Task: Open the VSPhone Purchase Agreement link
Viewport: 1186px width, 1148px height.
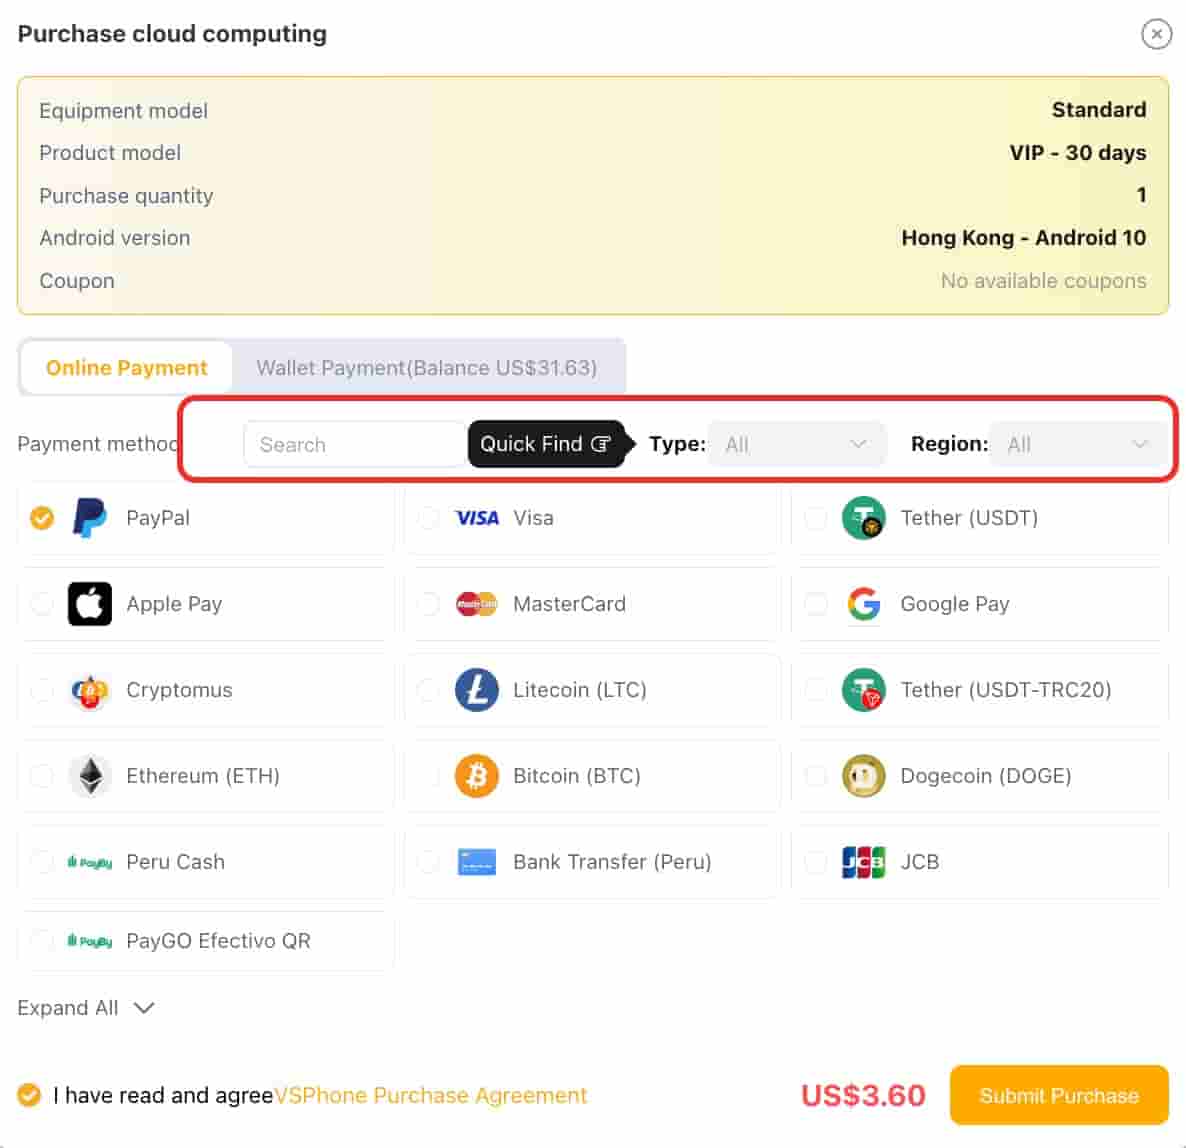Action: point(430,1095)
